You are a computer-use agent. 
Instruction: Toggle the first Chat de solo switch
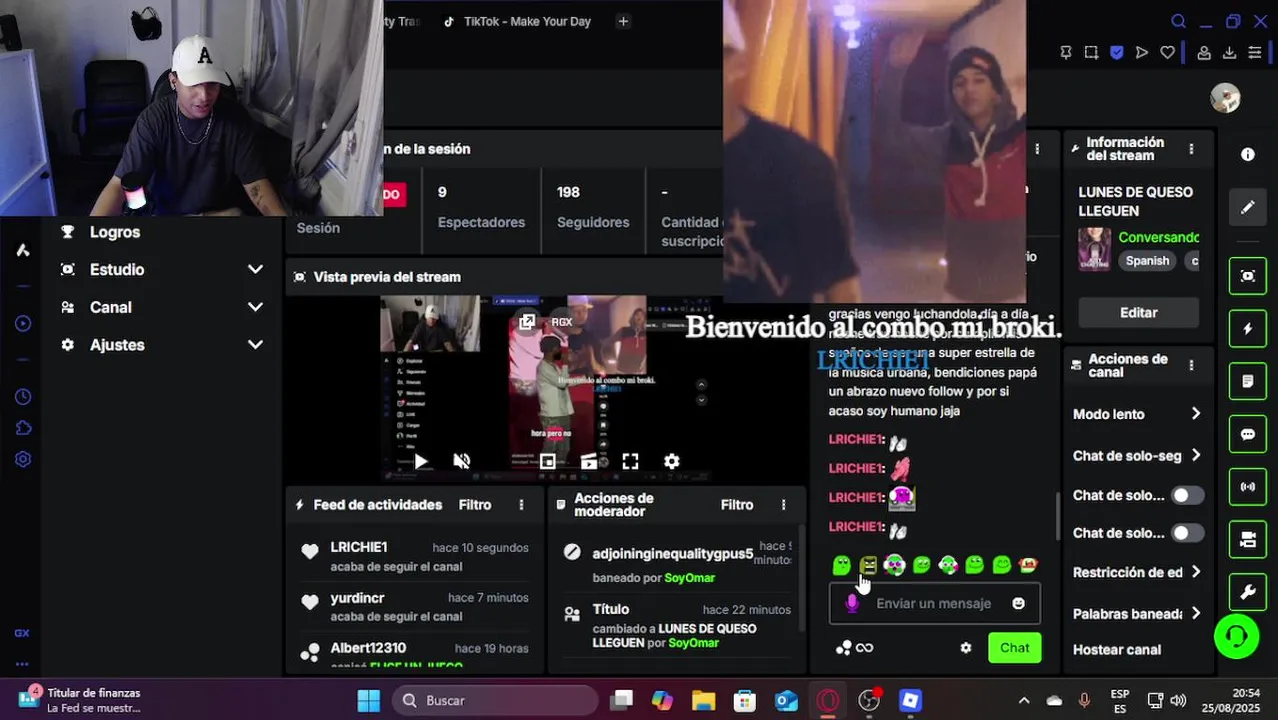click(1187, 495)
